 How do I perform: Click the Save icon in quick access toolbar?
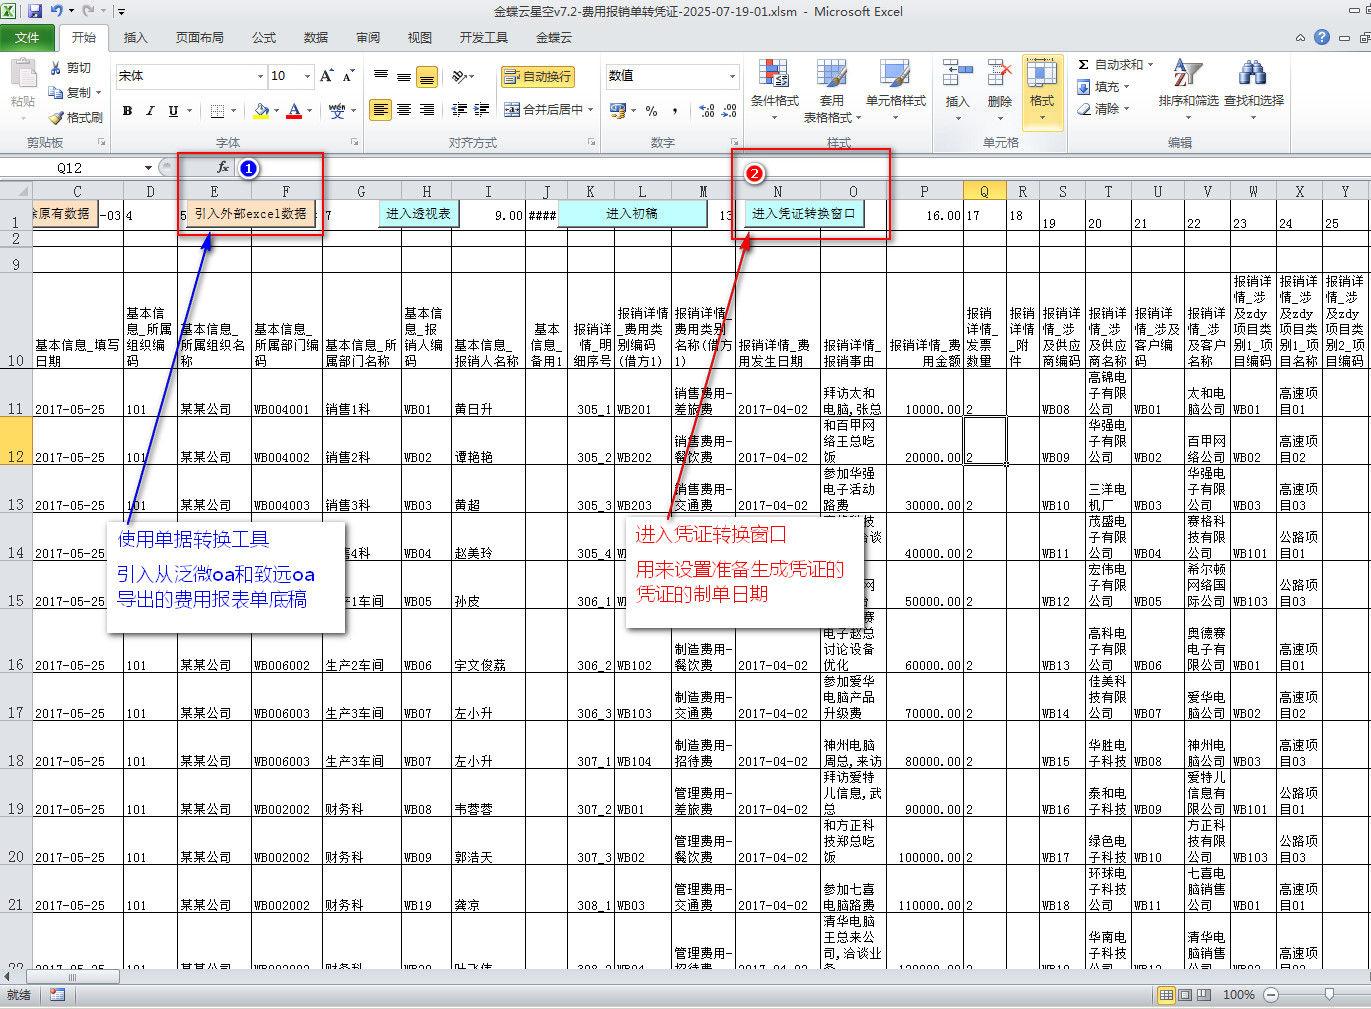click(35, 12)
